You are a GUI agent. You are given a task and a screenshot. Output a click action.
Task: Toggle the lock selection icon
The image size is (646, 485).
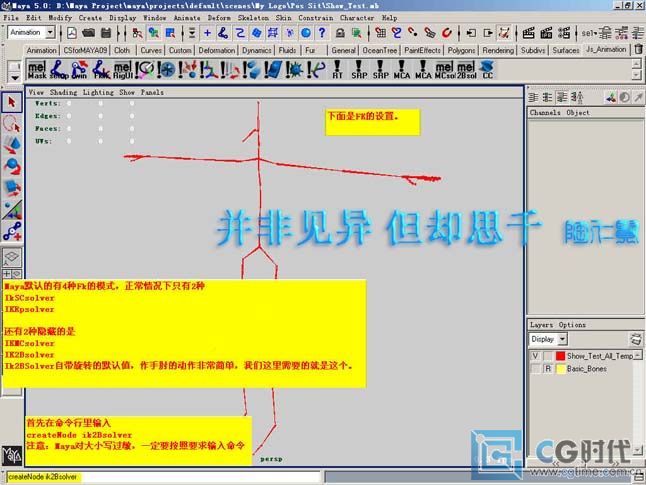(340, 33)
